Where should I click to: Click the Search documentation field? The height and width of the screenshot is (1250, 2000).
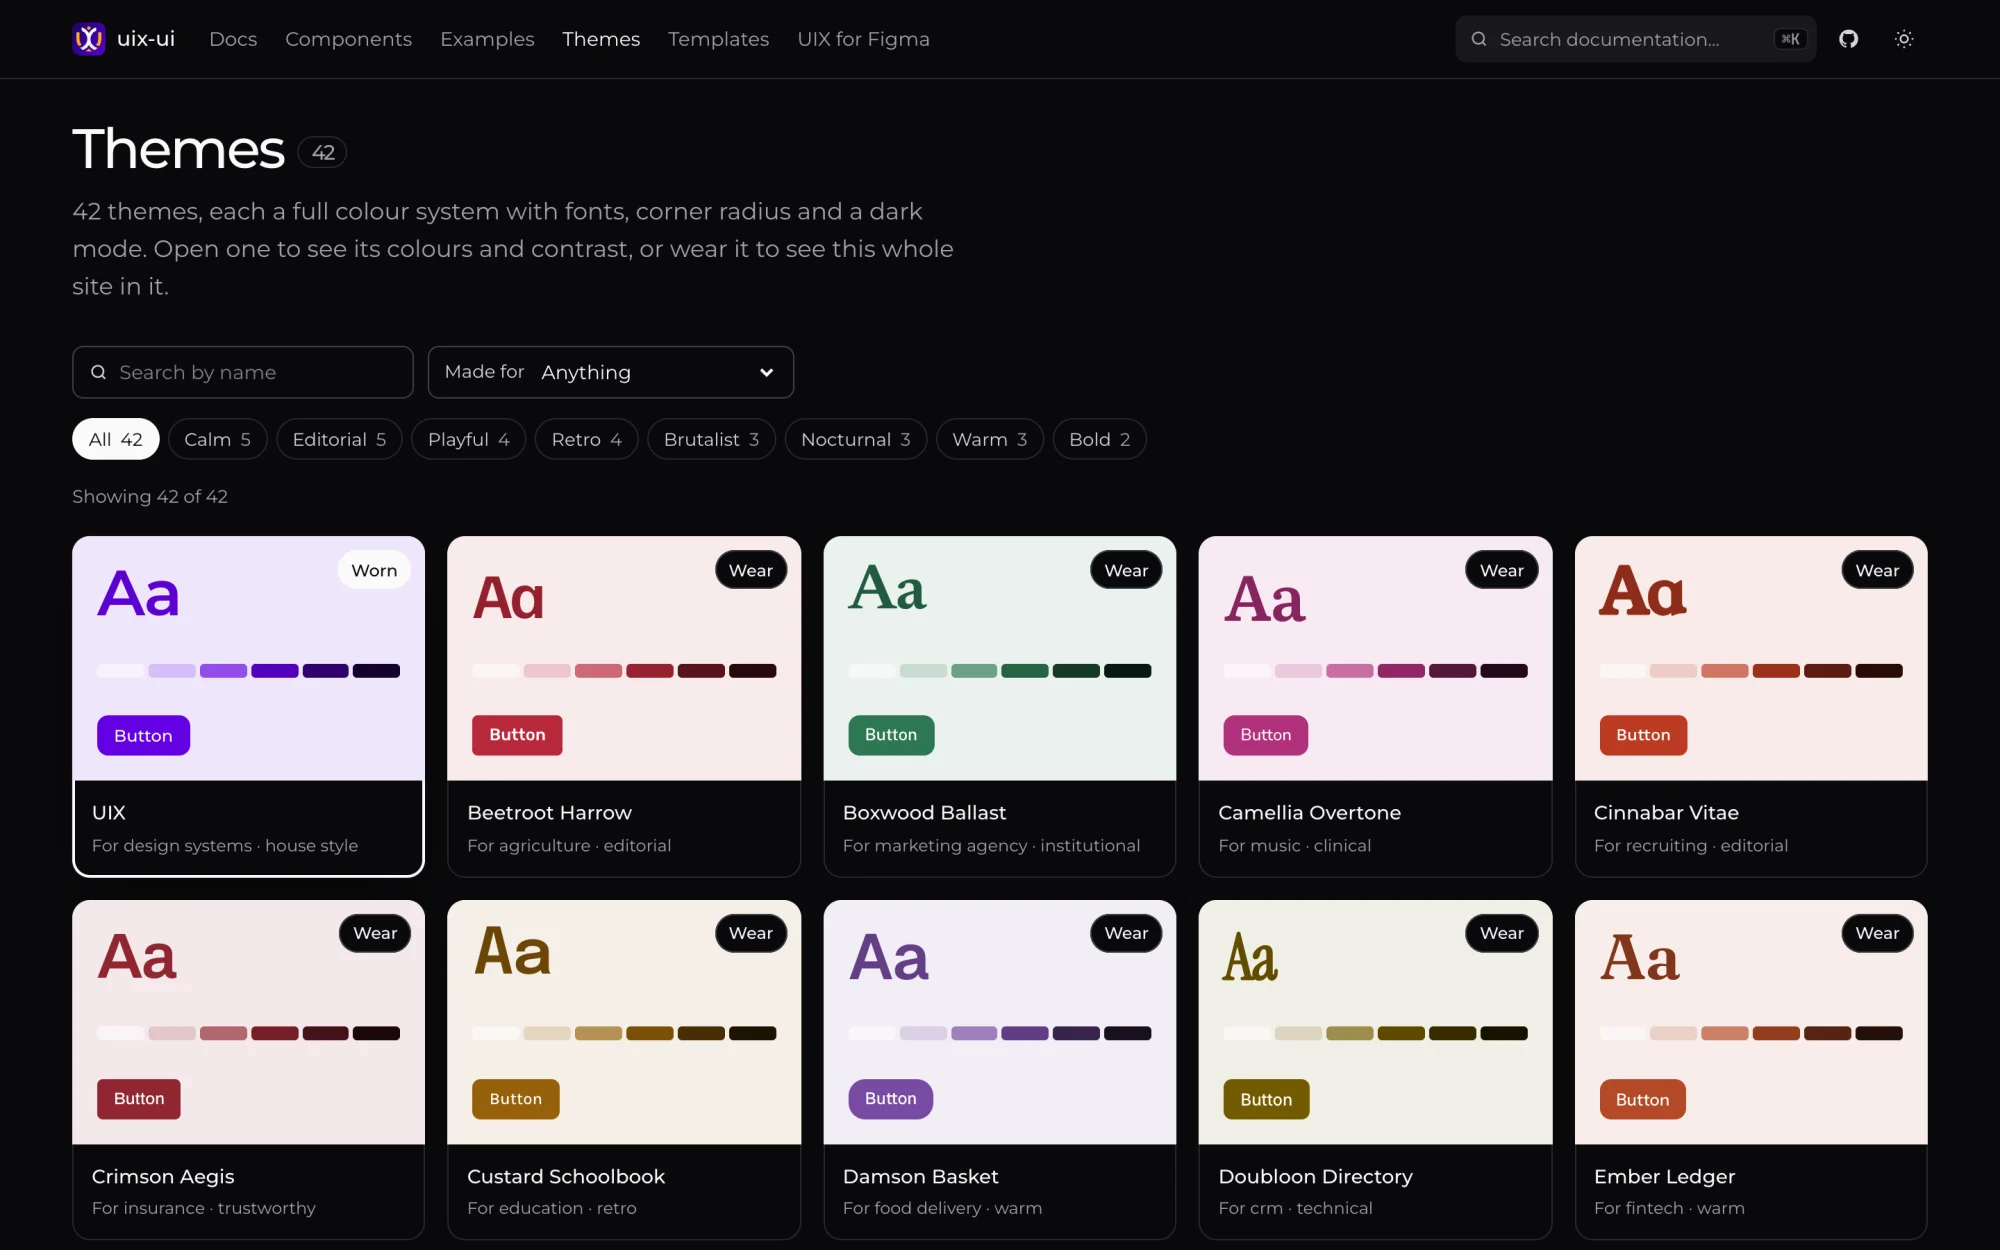point(1635,39)
